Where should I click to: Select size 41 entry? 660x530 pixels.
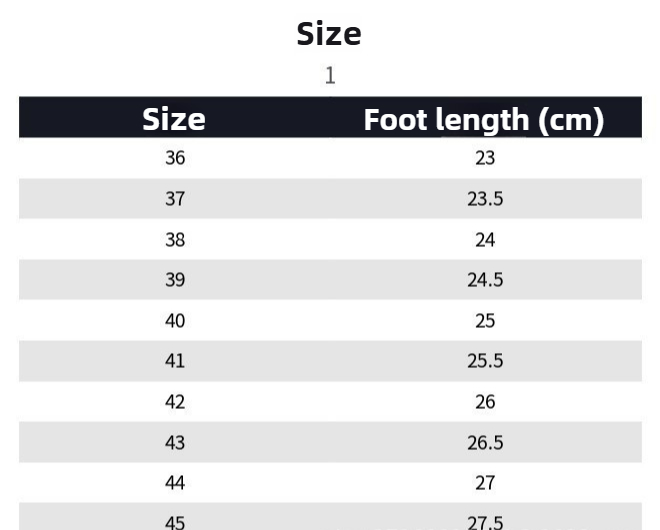175,361
